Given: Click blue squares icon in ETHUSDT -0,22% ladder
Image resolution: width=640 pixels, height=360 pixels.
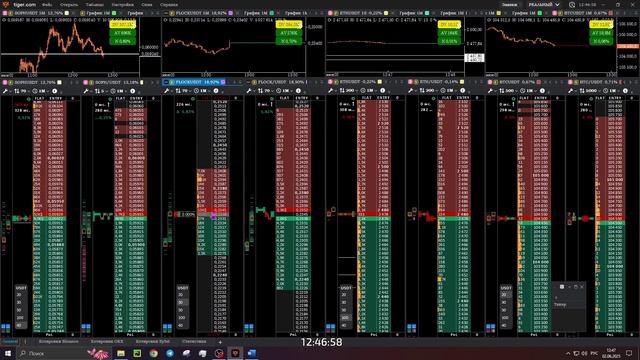Looking at the screenshot, I should 331,327.
